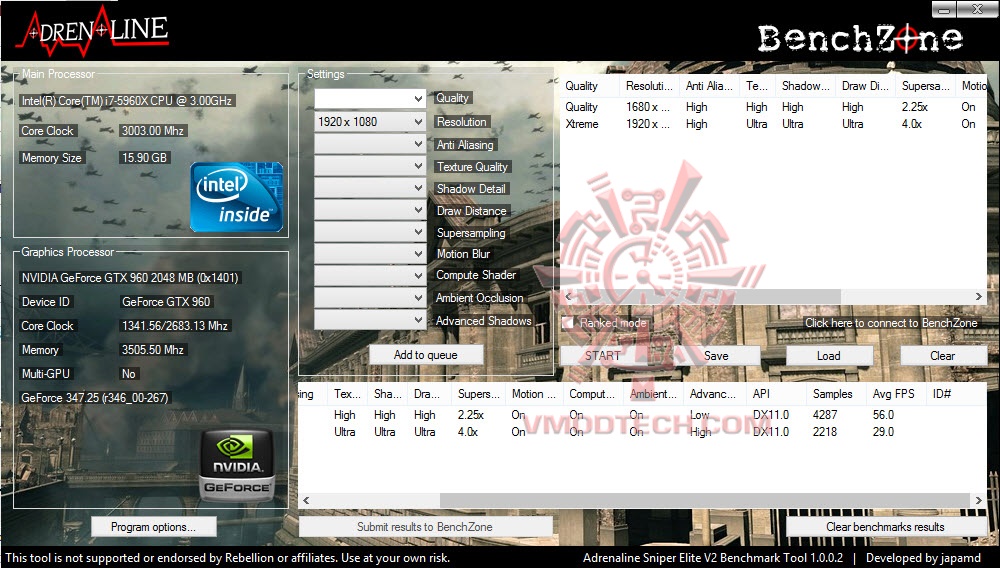Click here to connect to BenchZone link
This screenshot has width=1000, height=568.
891,323
